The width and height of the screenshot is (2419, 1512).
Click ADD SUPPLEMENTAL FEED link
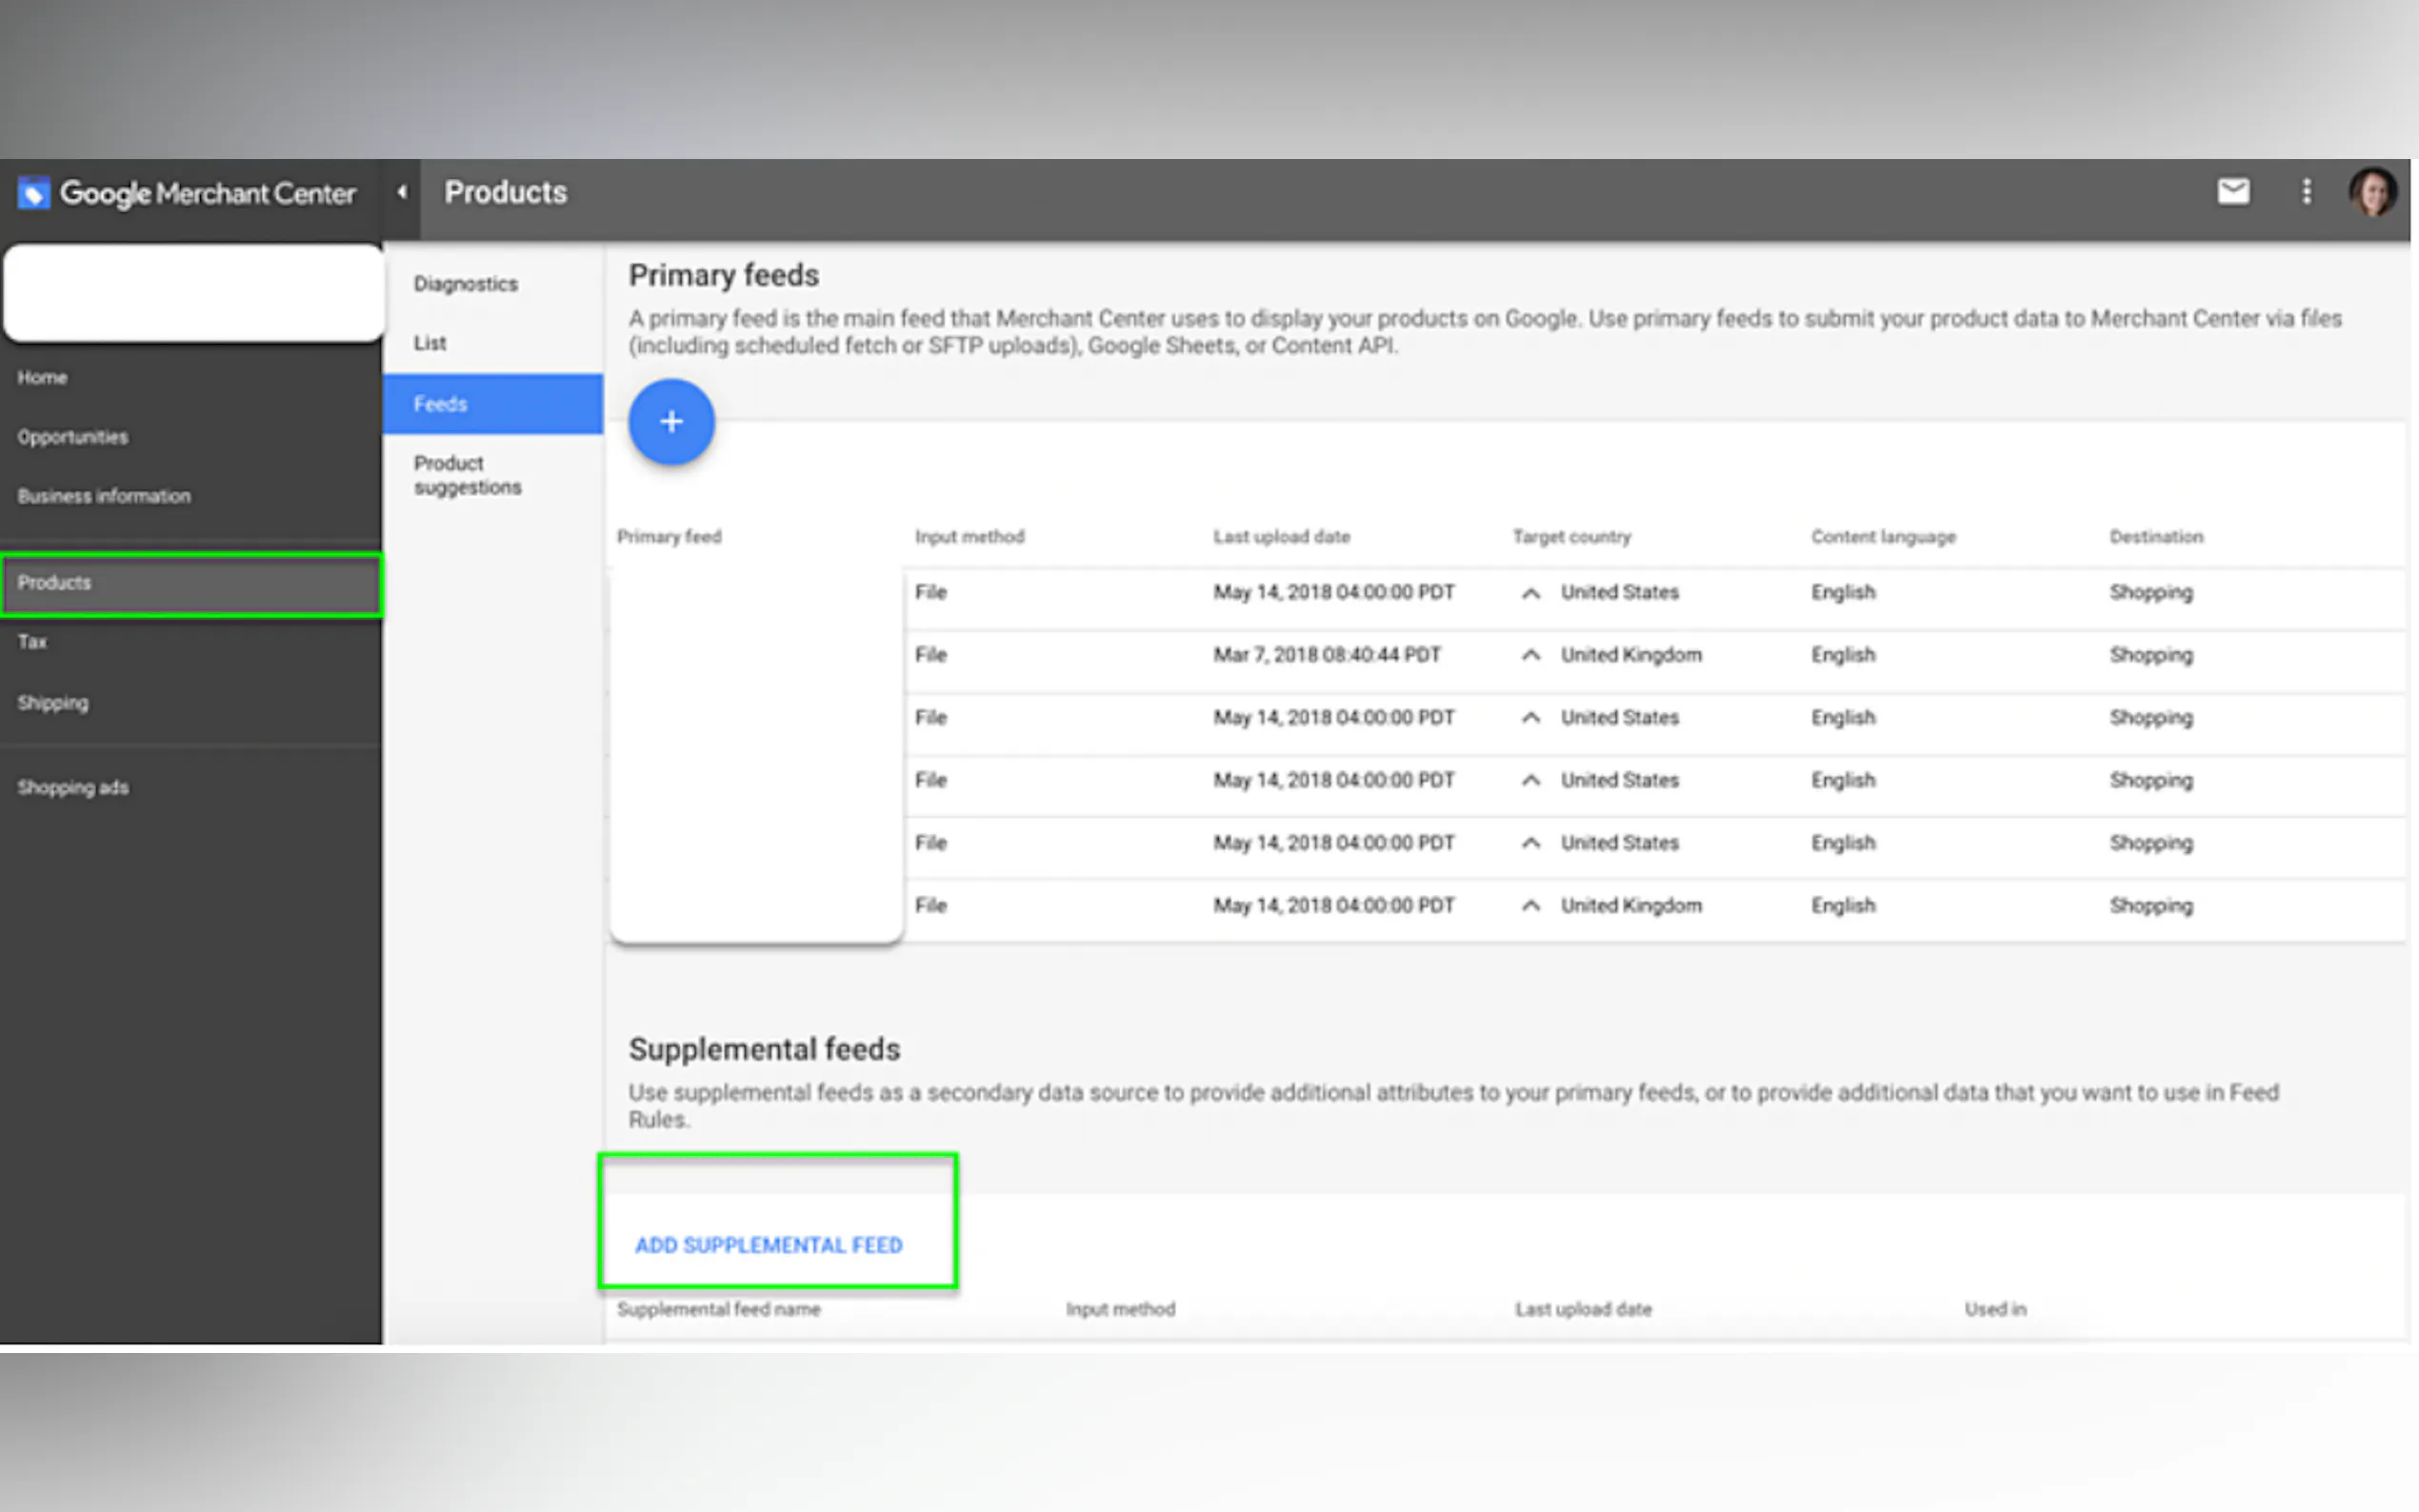click(768, 1245)
